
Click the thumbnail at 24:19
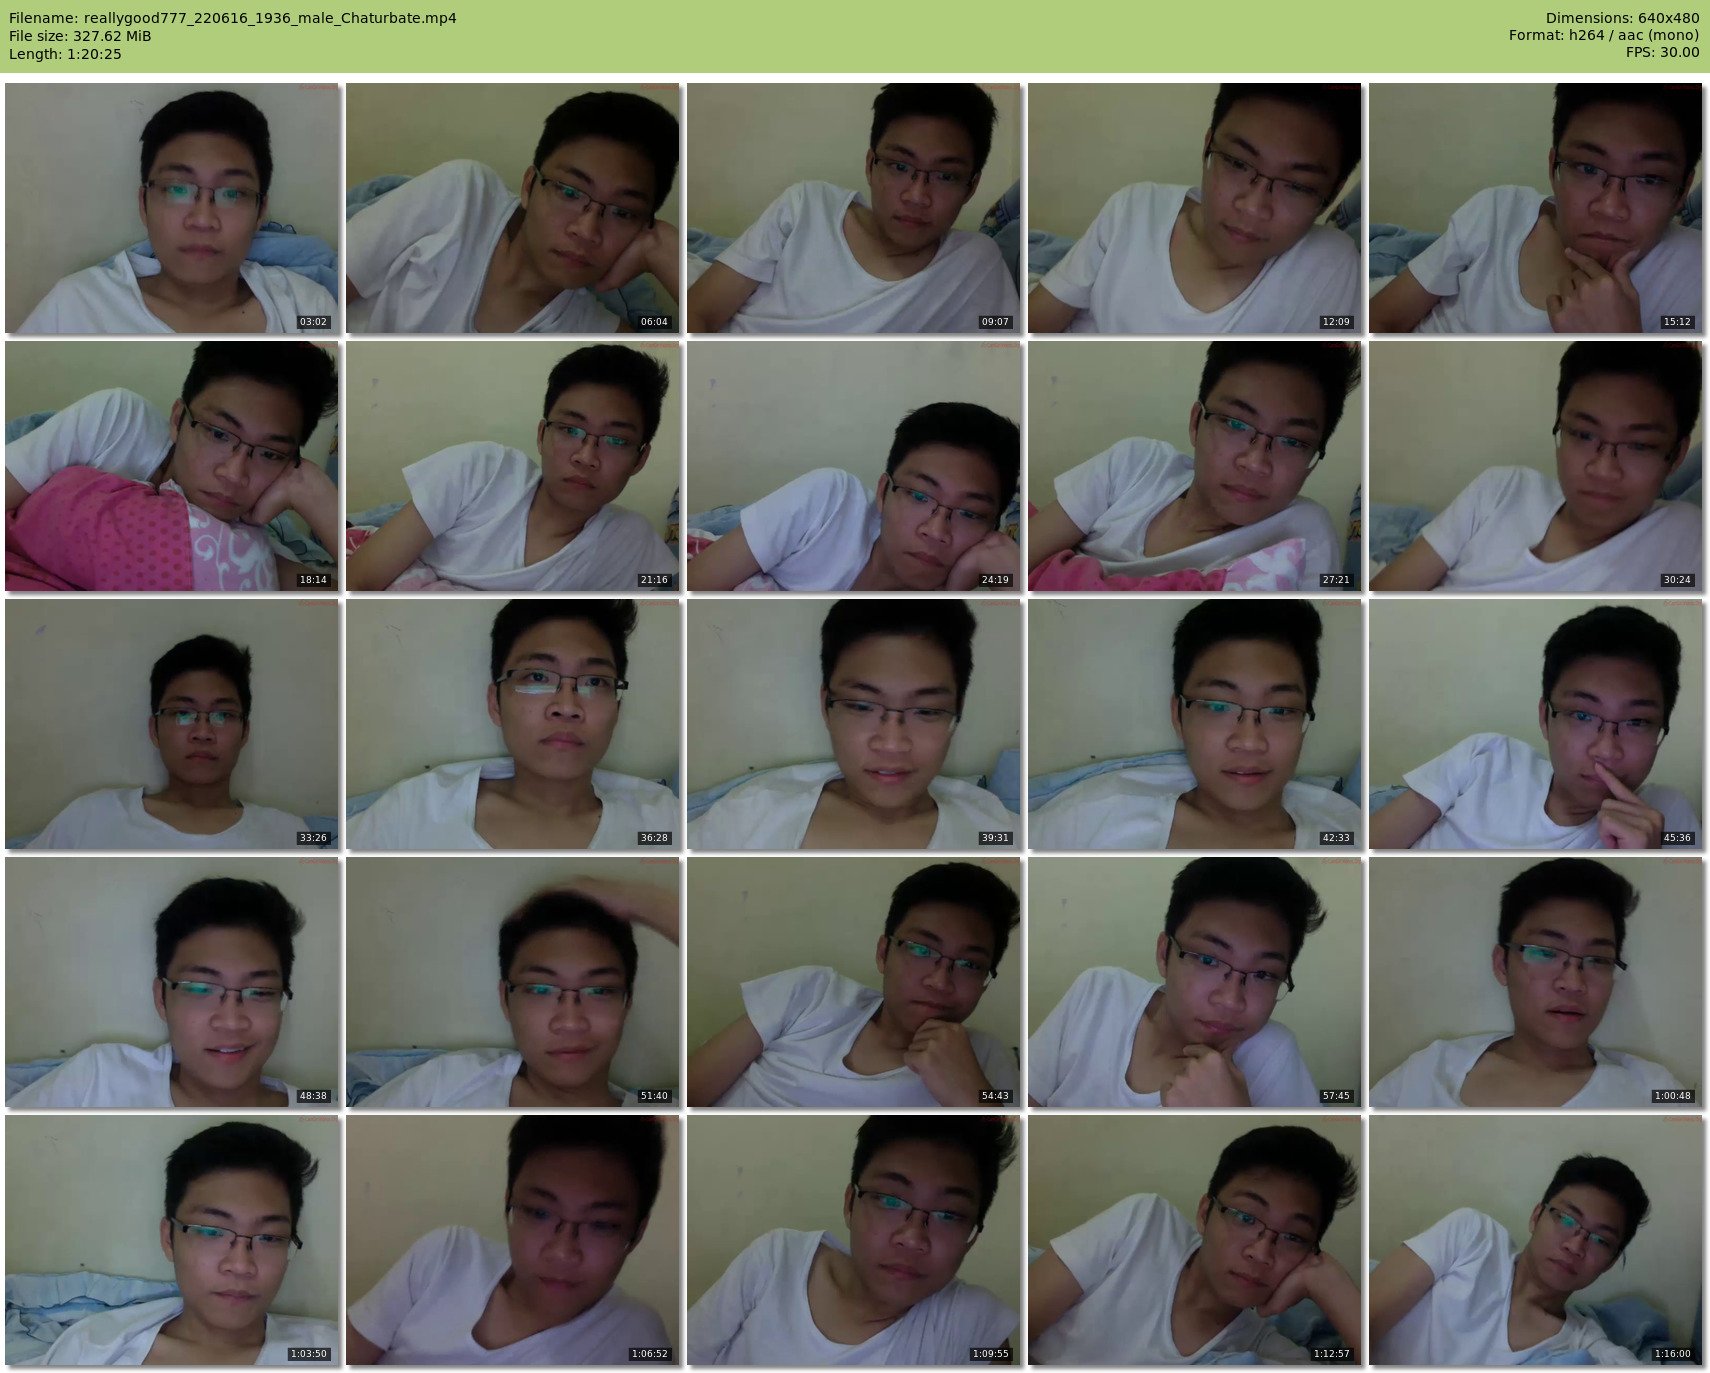tap(853, 466)
